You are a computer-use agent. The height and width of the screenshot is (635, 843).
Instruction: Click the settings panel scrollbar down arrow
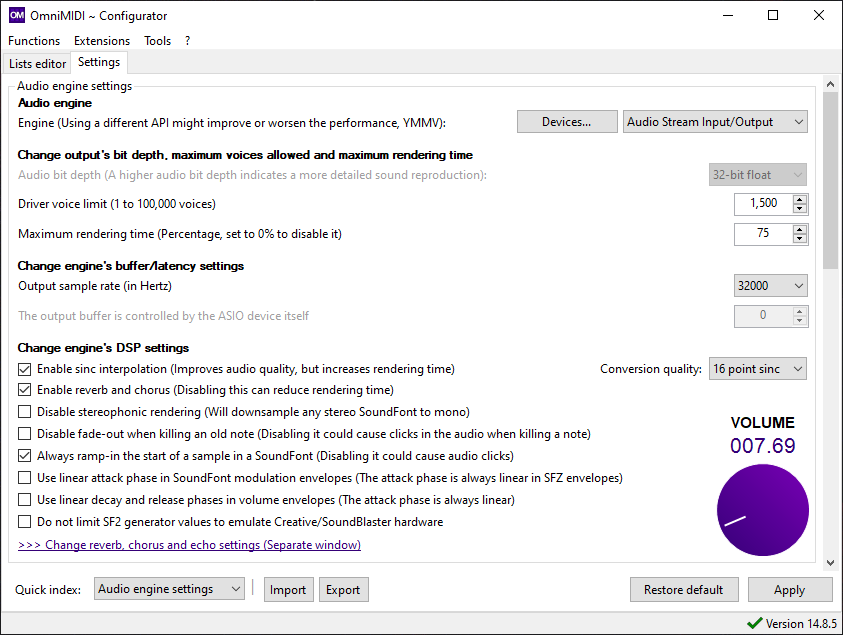click(830, 563)
